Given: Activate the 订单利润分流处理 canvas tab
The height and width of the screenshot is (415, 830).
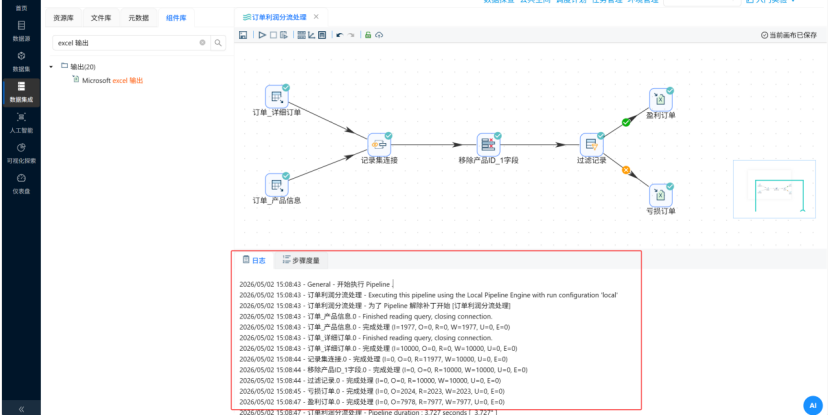Looking at the screenshot, I should click(274, 17).
